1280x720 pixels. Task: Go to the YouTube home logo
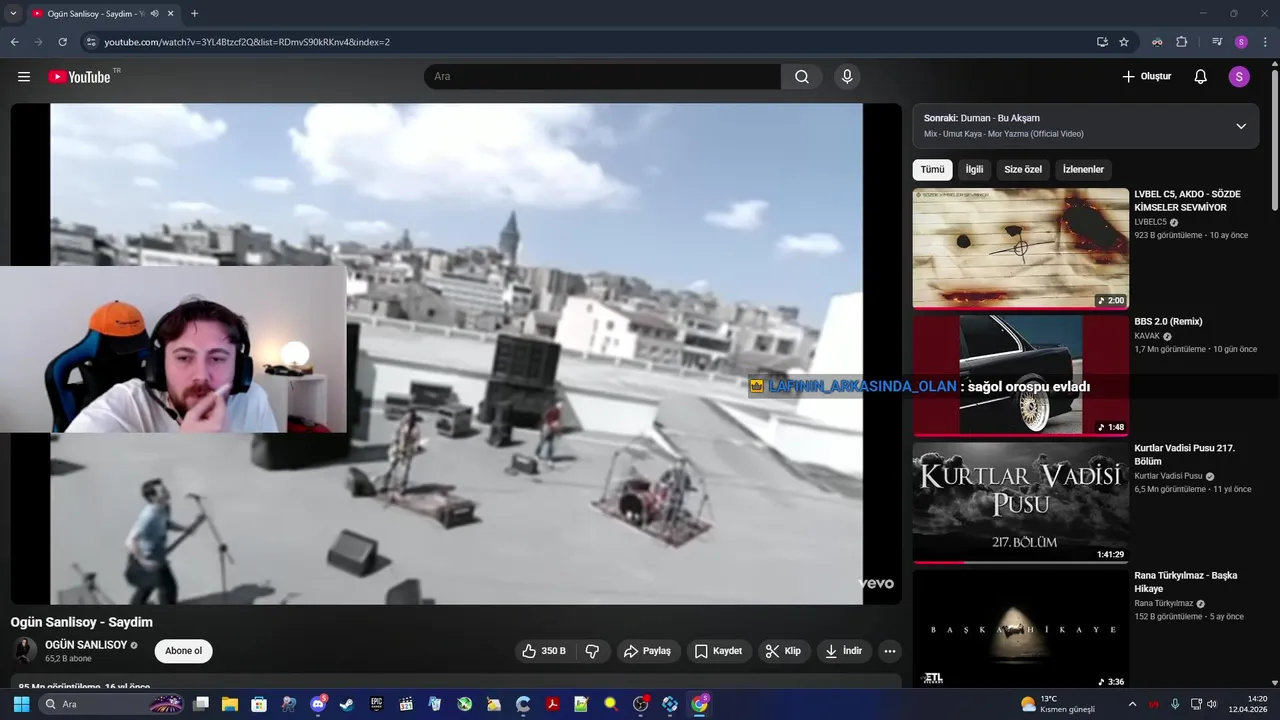click(79, 77)
